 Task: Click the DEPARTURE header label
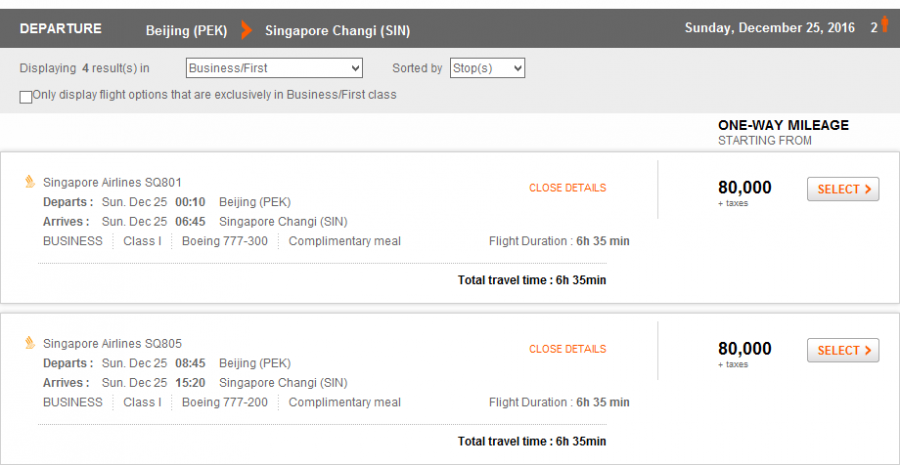pyautogui.click(x=58, y=29)
